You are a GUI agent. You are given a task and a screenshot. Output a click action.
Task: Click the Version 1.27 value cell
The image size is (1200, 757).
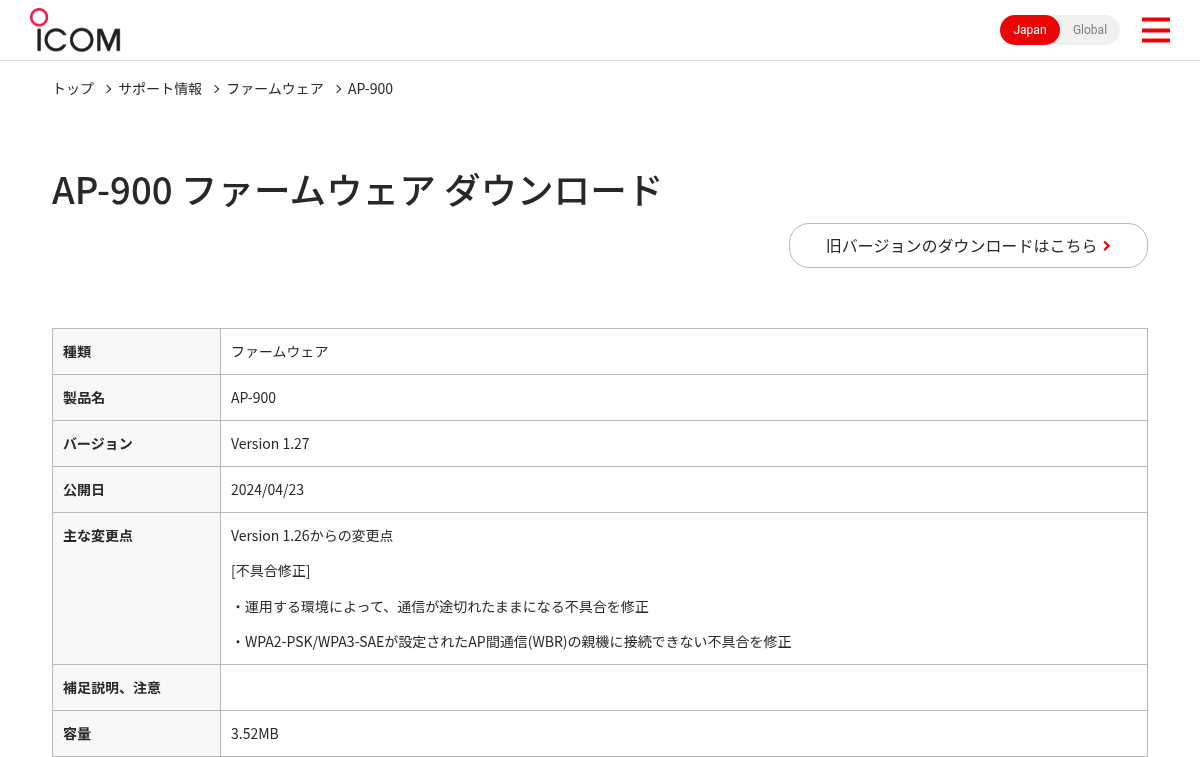(x=684, y=444)
